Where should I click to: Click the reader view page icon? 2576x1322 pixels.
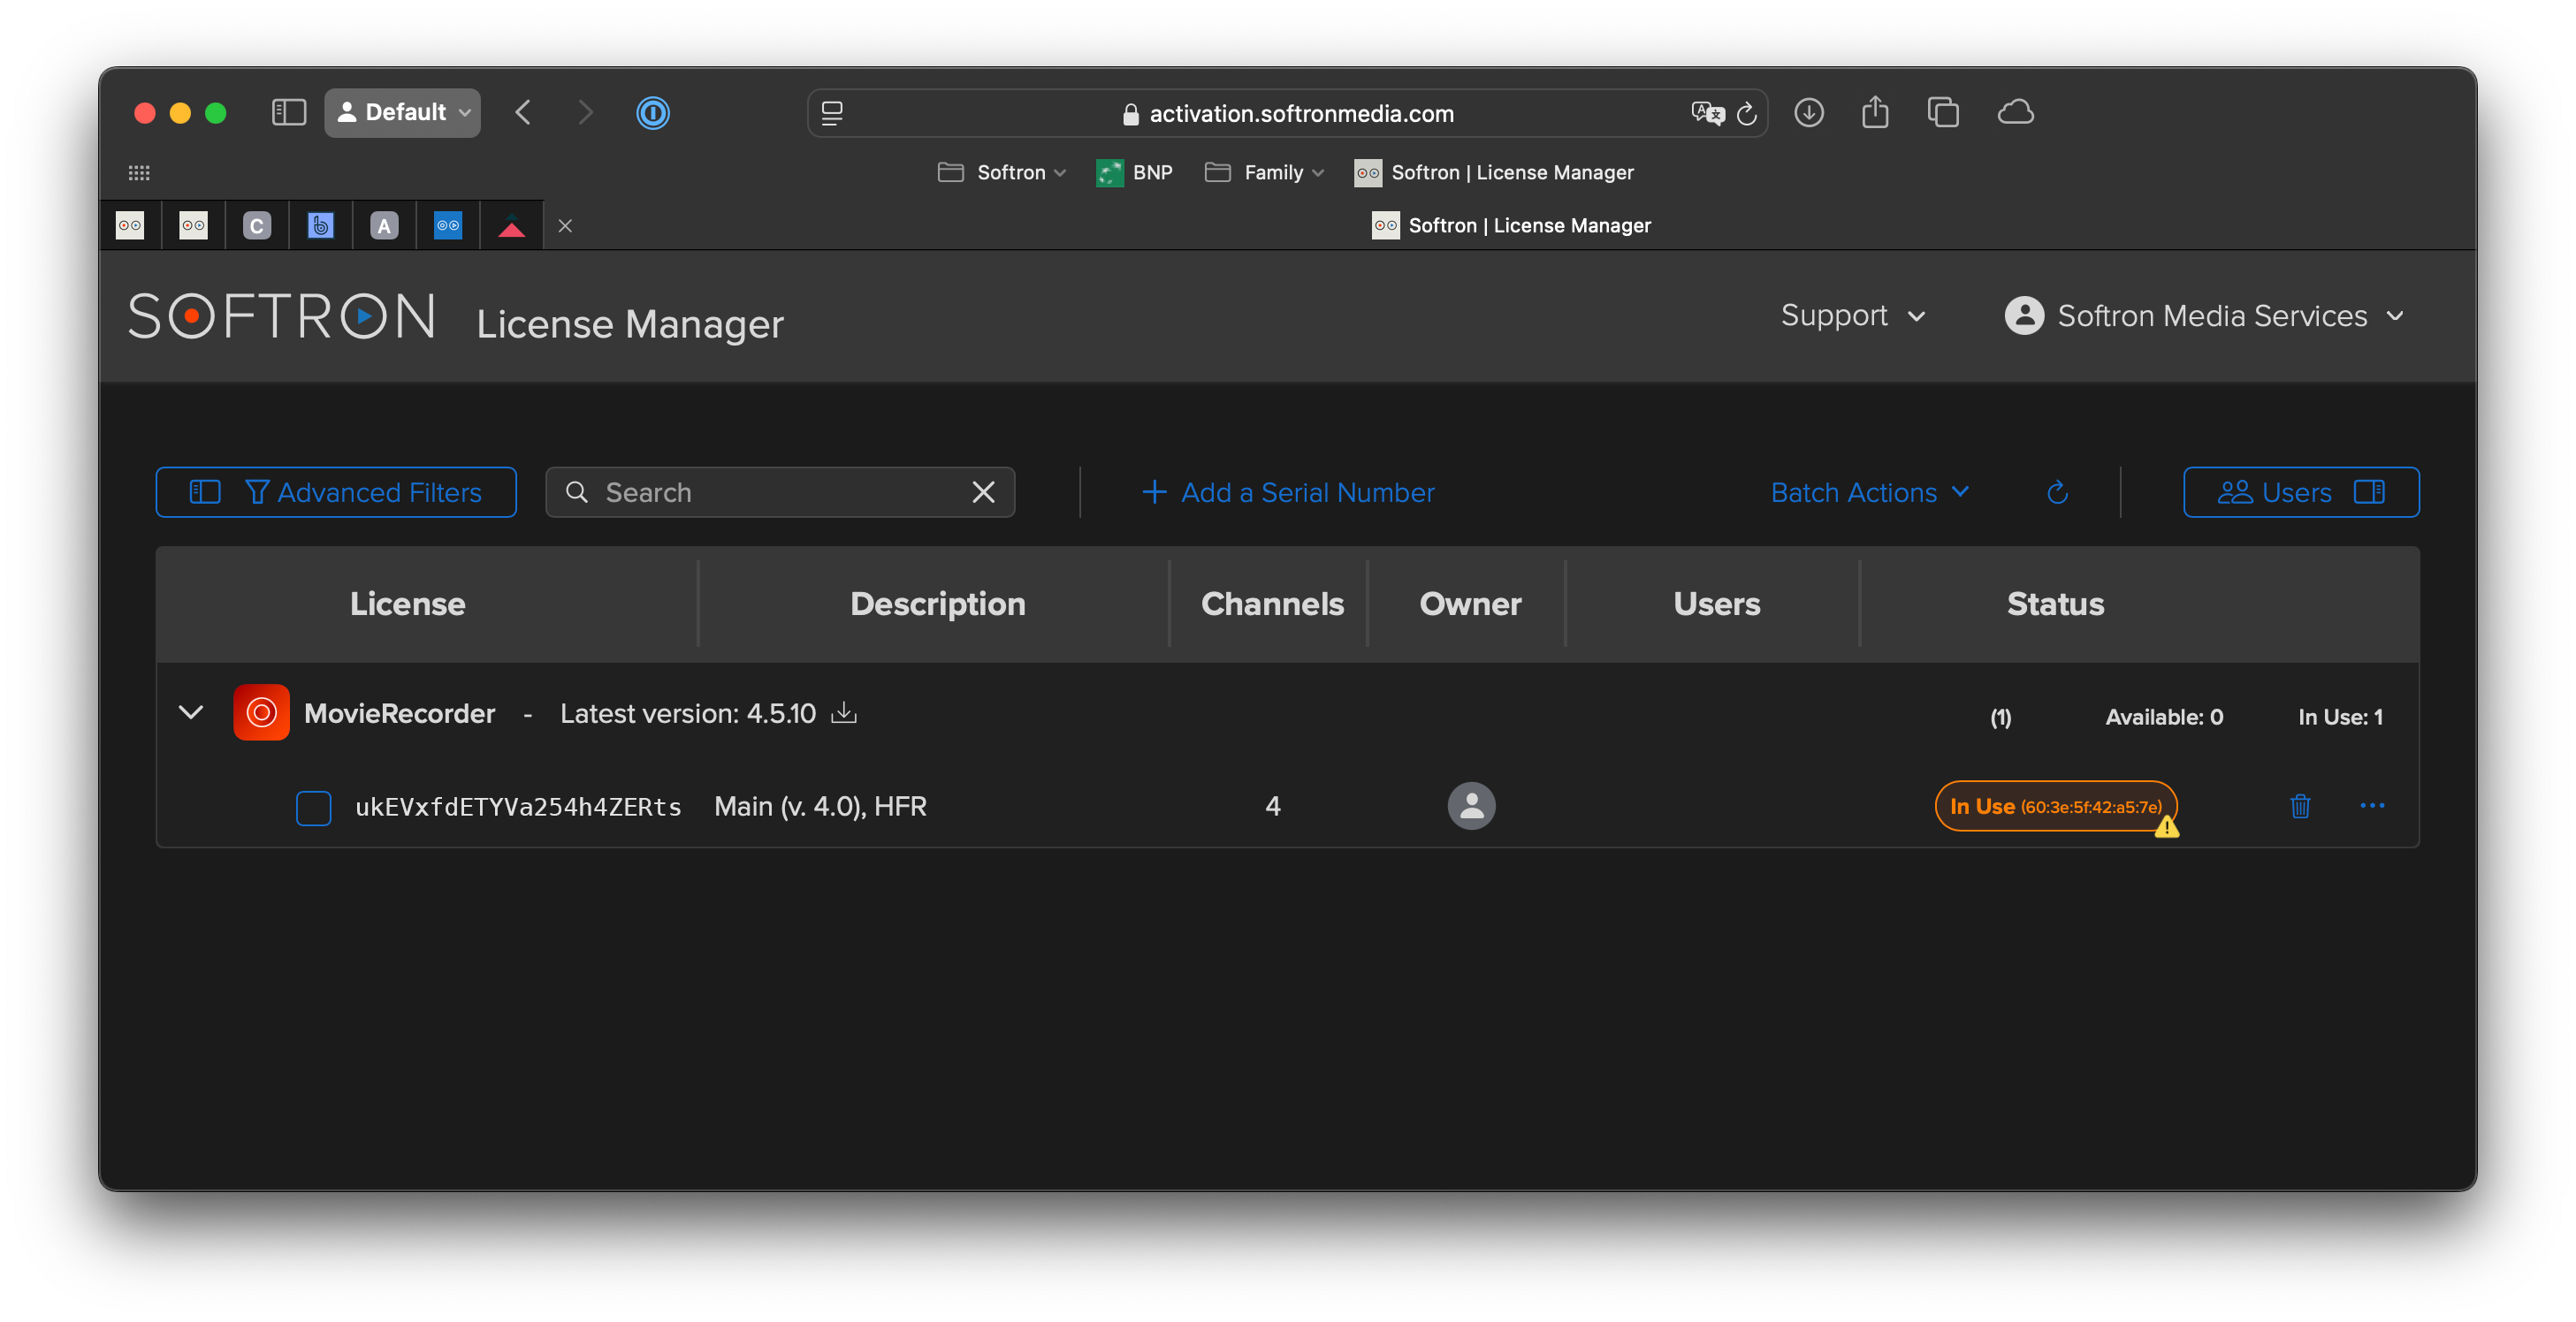click(x=832, y=113)
